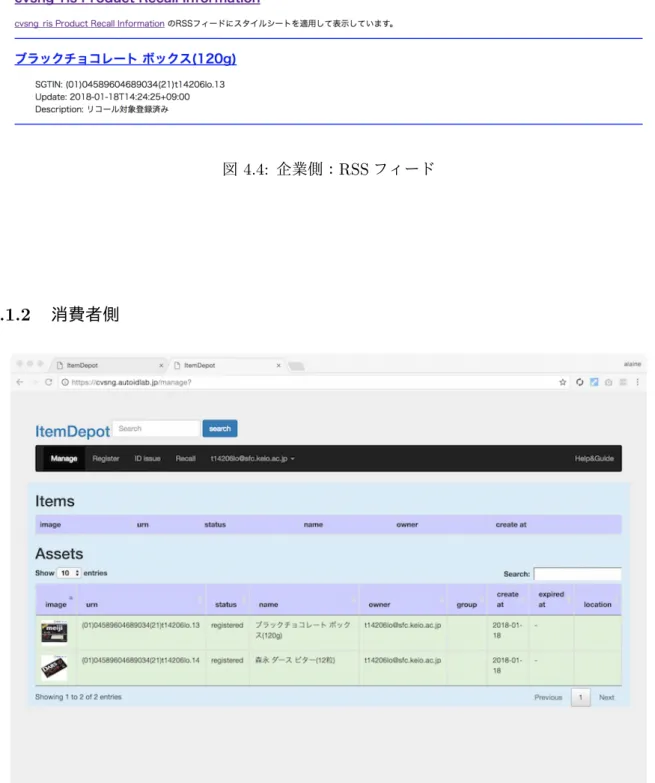Image resolution: width=655 pixels, height=783 pixels.
Task: Click the DARS chocolate thumbnail
Action: pos(54,668)
